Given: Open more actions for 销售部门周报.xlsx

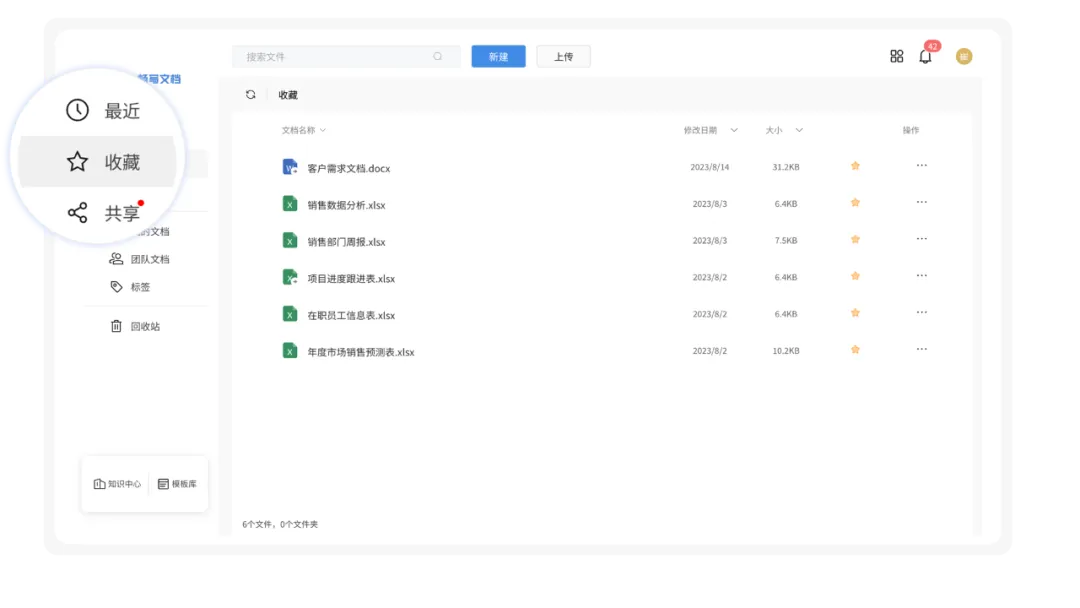Looking at the screenshot, I should coord(922,239).
